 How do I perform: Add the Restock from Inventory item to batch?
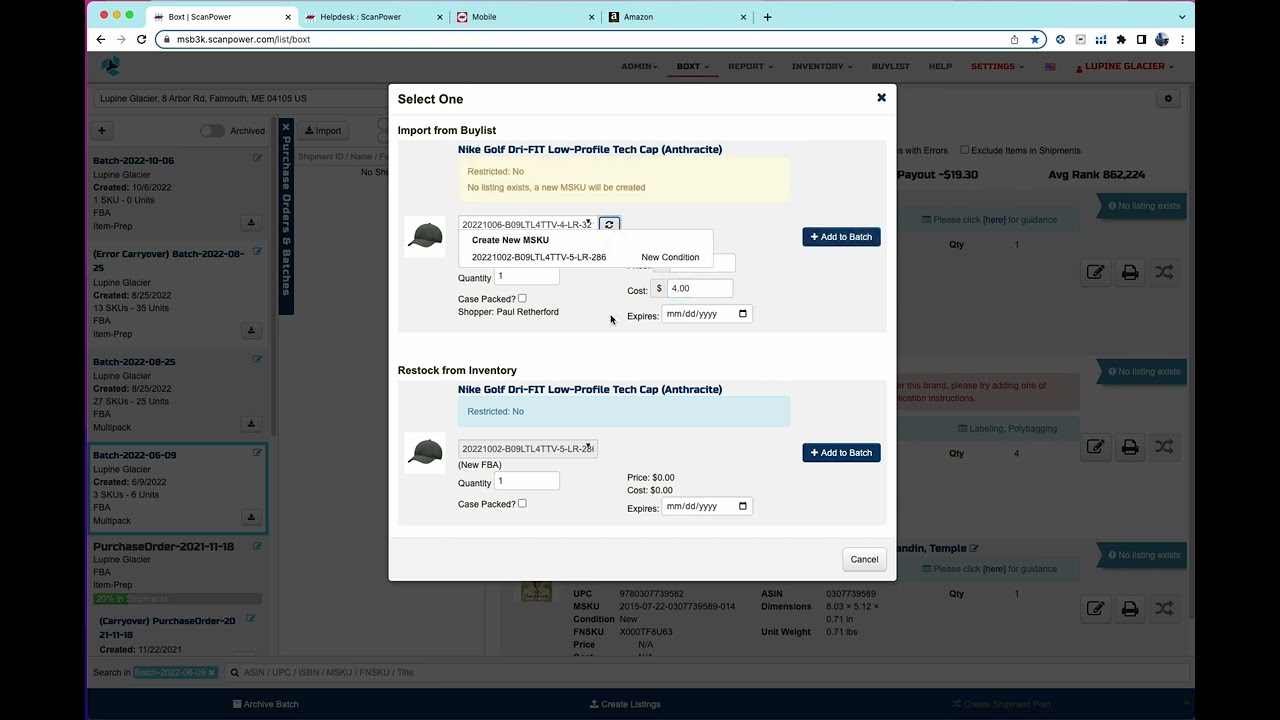841,453
